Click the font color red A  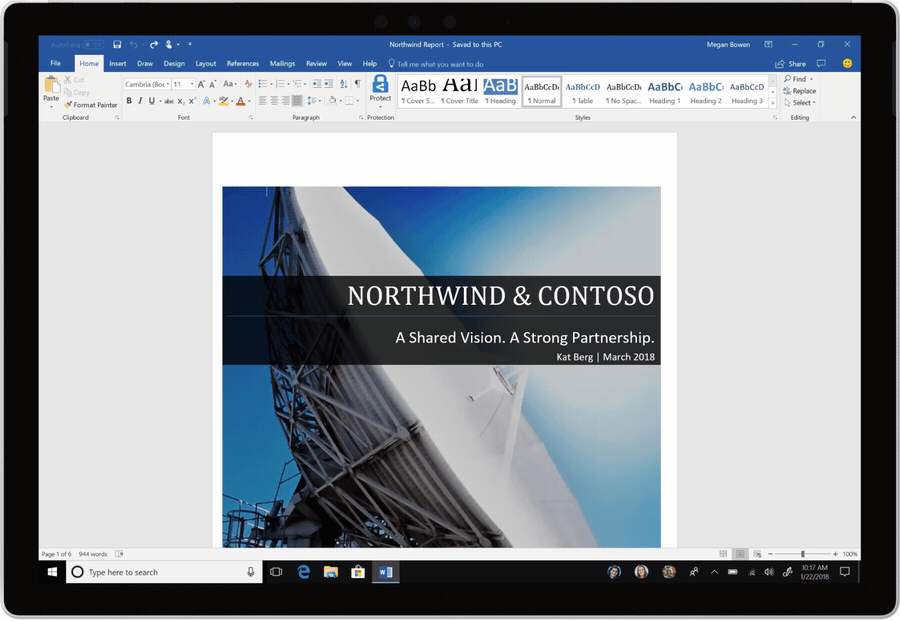coord(240,101)
